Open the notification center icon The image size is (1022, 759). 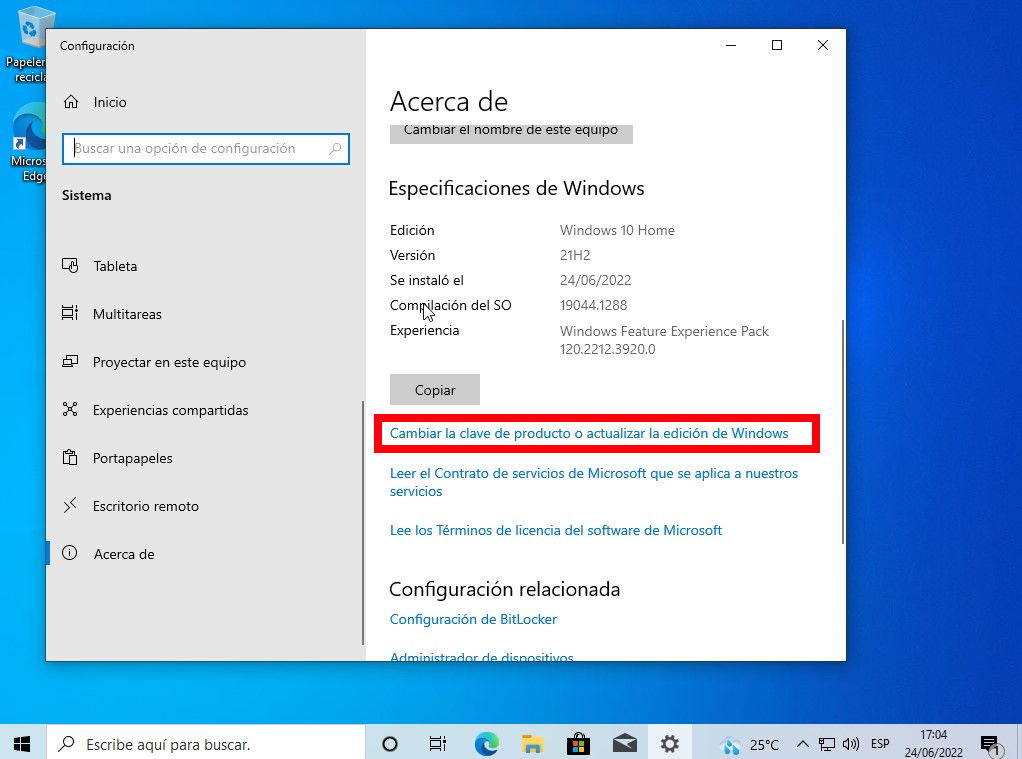click(x=991, y=744)
